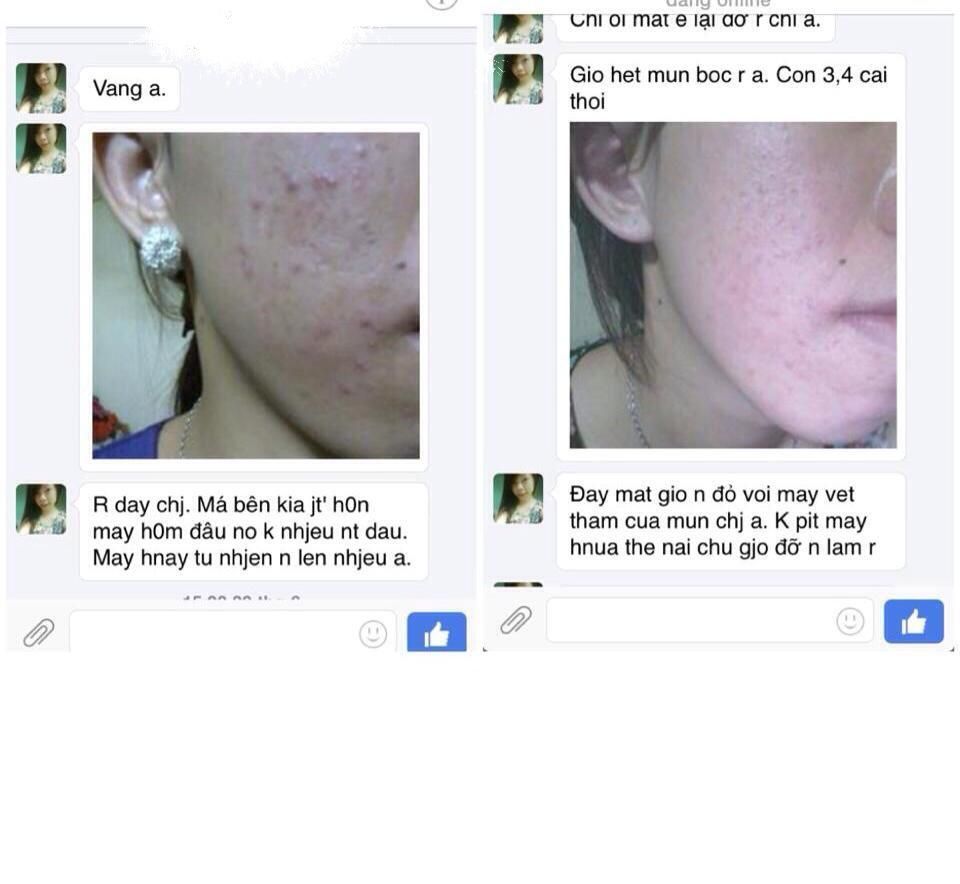This screenshot has height=884, width=960.
Task: Send a thumbs-up like in right chat
Action: pyautogui.click(x=913, y=621)
